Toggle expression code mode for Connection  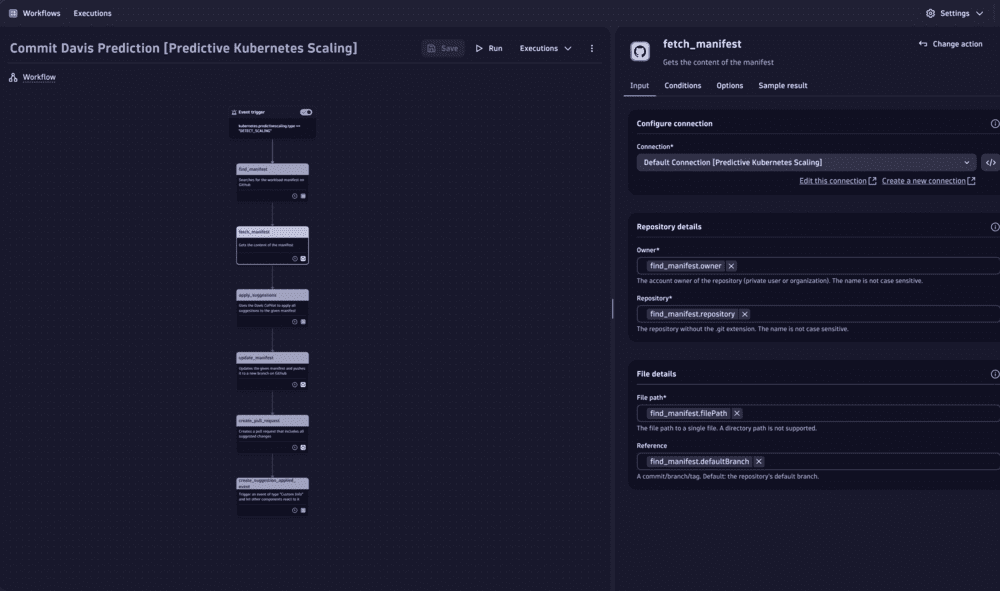tap(990, 163)
